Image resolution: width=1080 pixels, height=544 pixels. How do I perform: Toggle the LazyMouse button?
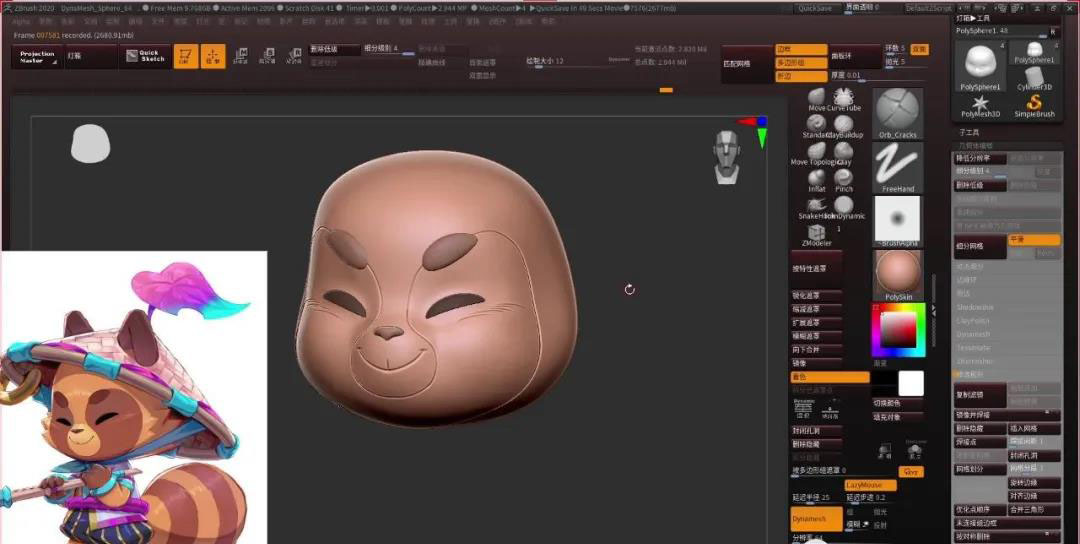[x=870, y=485]
